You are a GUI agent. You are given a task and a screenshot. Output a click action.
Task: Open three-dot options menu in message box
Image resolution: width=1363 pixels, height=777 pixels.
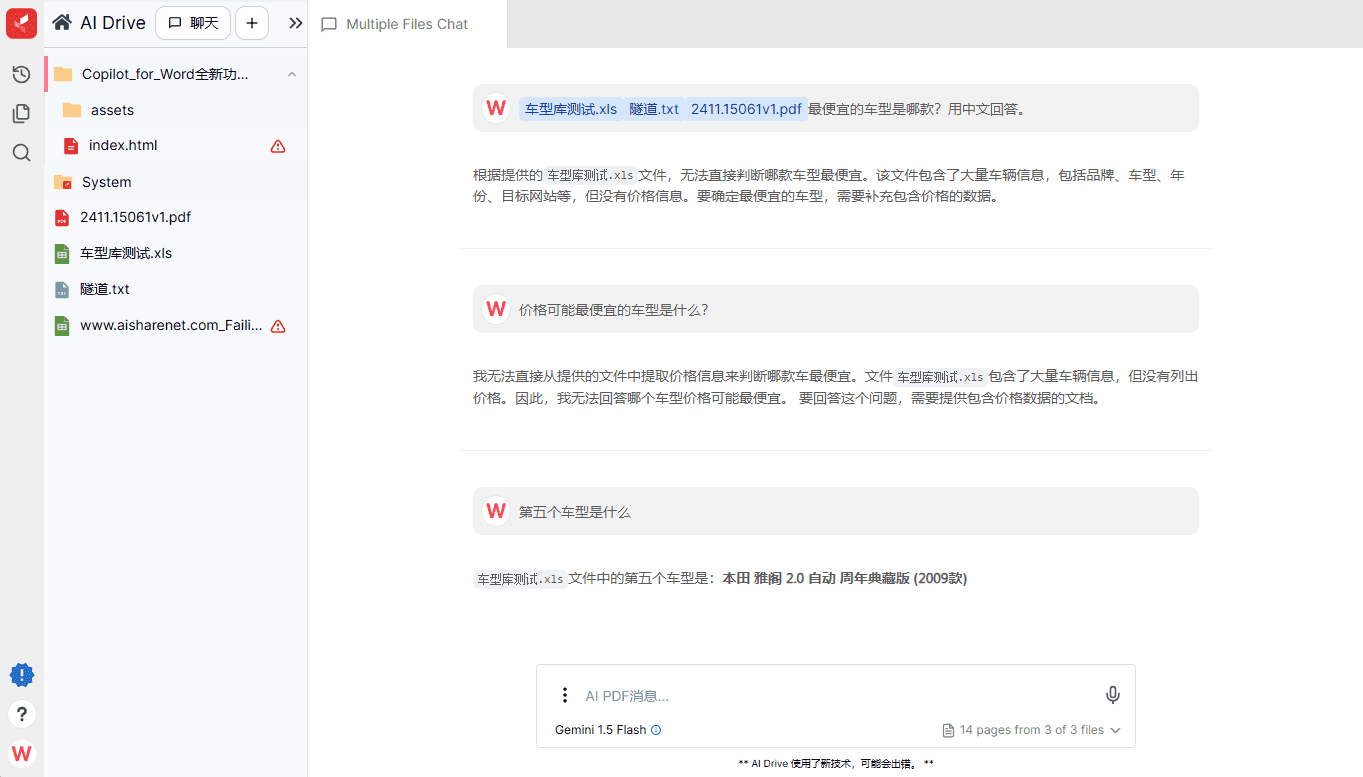coord(564,695)
